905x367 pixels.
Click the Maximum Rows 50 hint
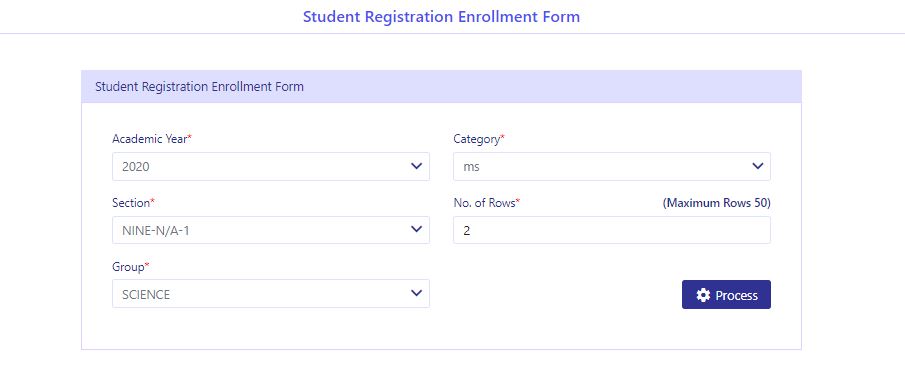point(716,203)
